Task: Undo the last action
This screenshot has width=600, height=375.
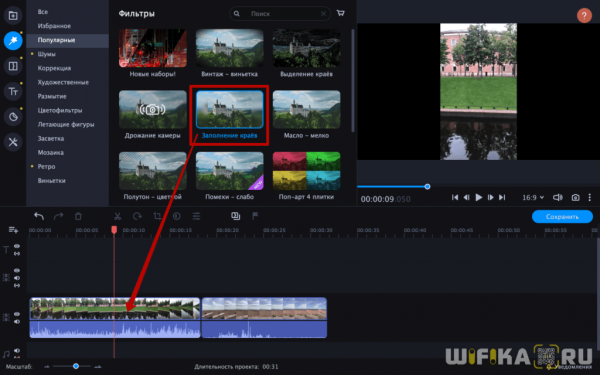Action: click(x=39, y=216)
